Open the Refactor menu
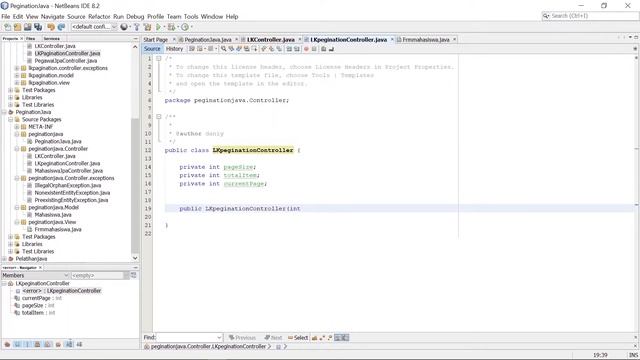The height and width of the screenshot is (360, 640). point(99,17)
